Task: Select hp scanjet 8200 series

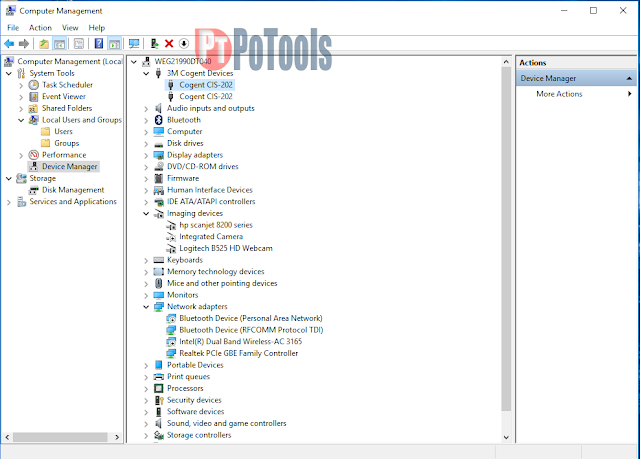Action: (216, 225)
